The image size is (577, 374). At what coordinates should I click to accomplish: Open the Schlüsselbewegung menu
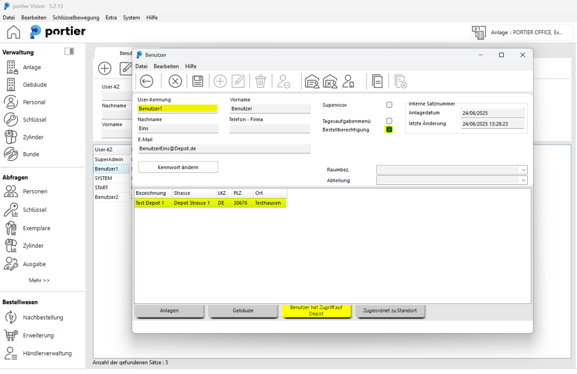click(76, 18)
